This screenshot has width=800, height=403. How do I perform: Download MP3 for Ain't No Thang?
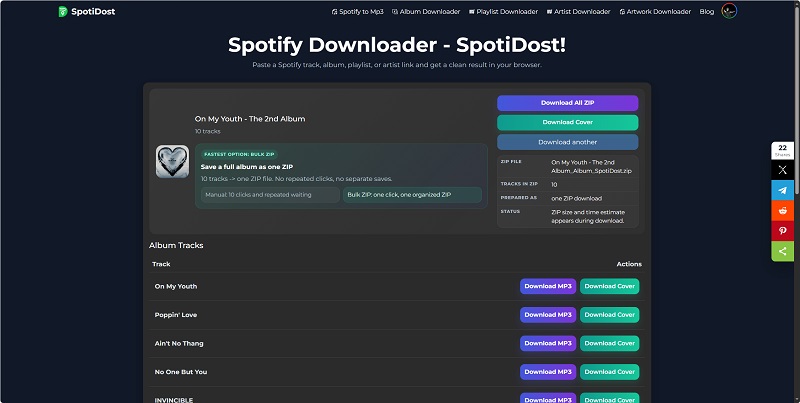548,343
